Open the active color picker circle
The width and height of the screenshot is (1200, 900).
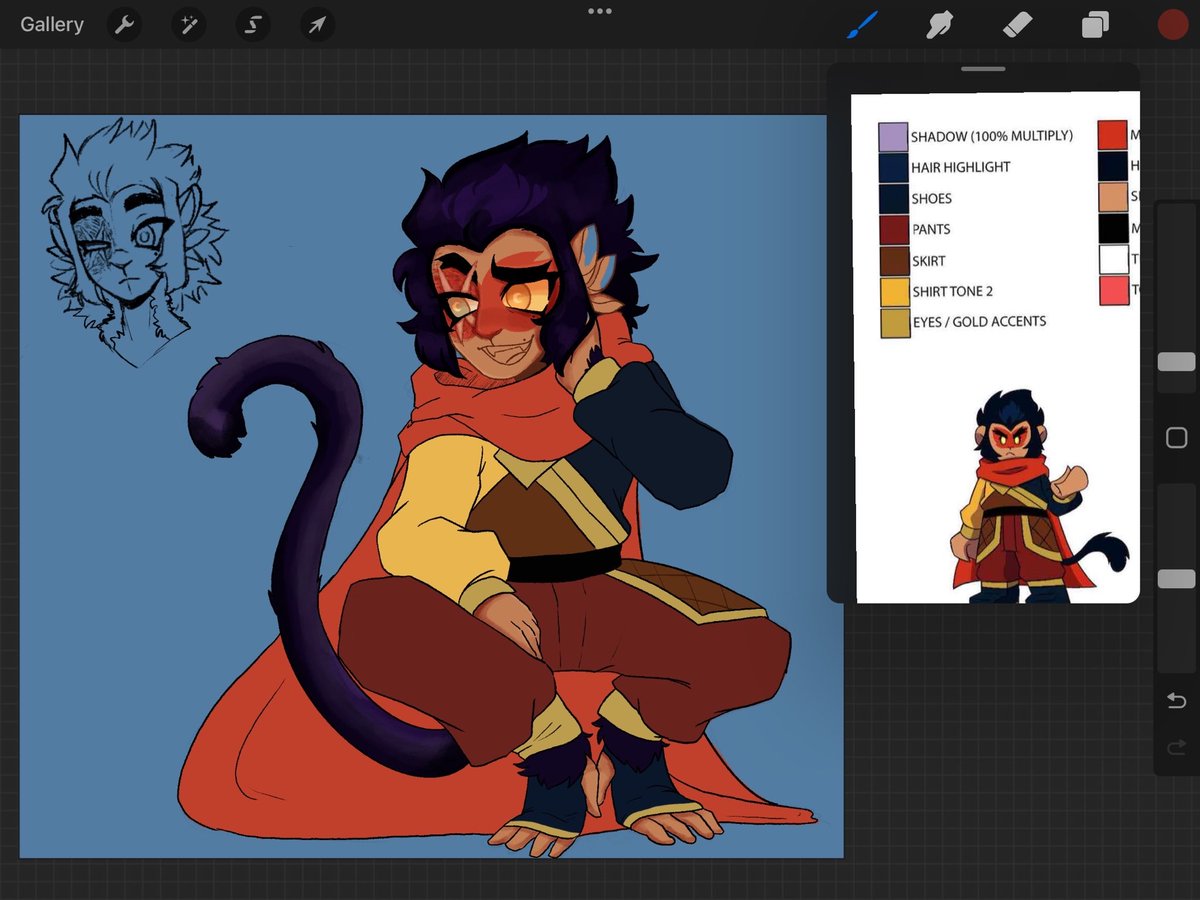pyautogui.click(x=1172, y=25)
